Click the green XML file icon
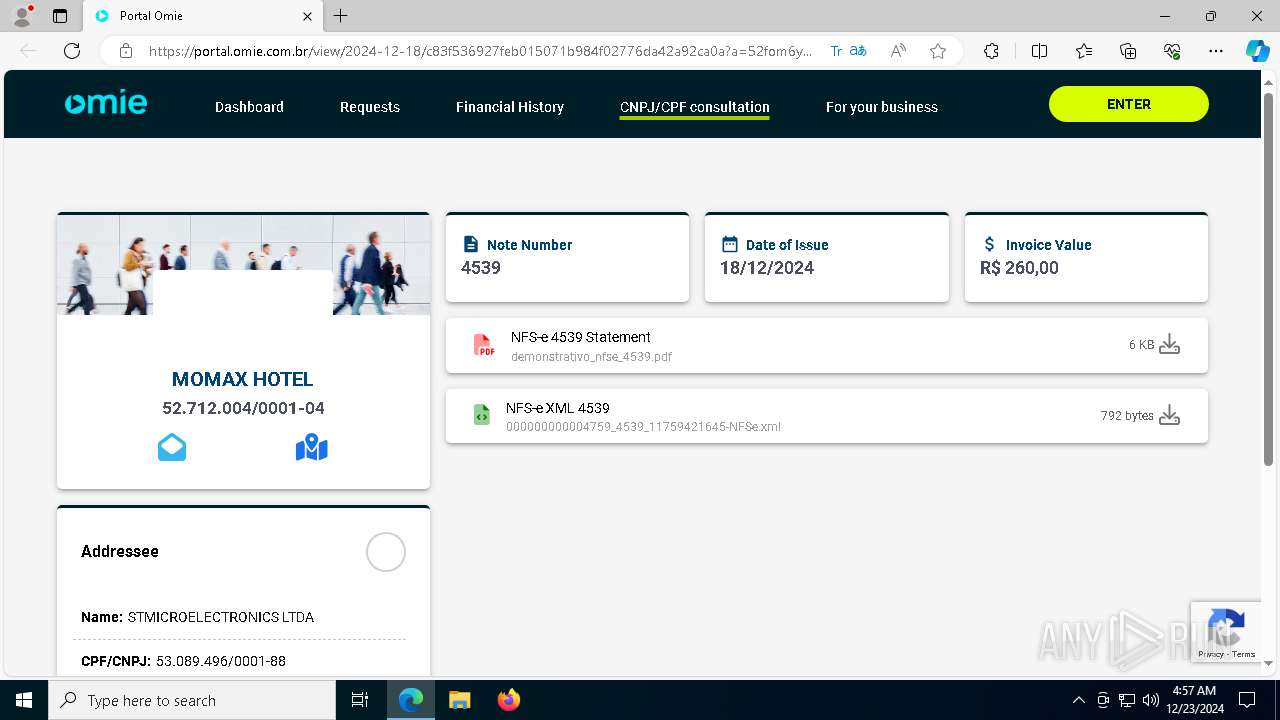Image resolution: width=1280 pixels, height=720 pixels. [x=482, y=415]
